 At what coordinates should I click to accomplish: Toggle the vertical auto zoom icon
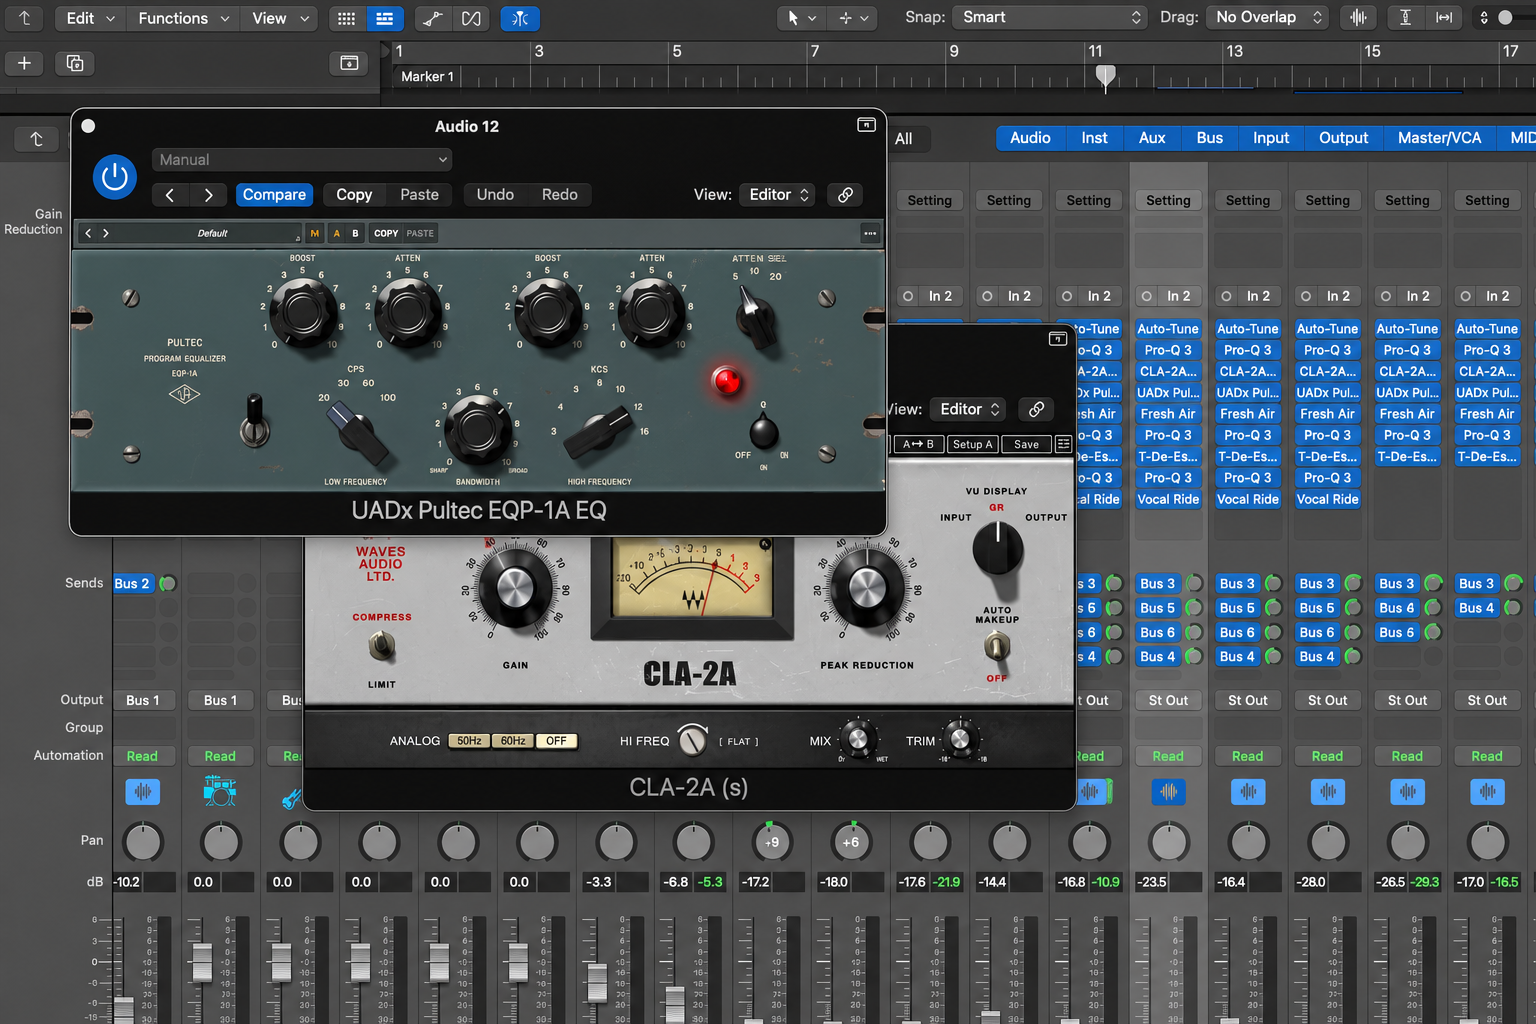point(1405,17)
